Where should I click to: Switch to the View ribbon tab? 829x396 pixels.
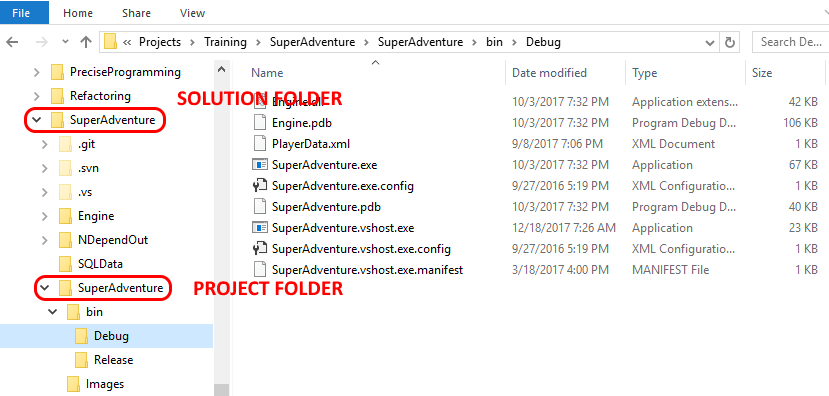(192, 13)
